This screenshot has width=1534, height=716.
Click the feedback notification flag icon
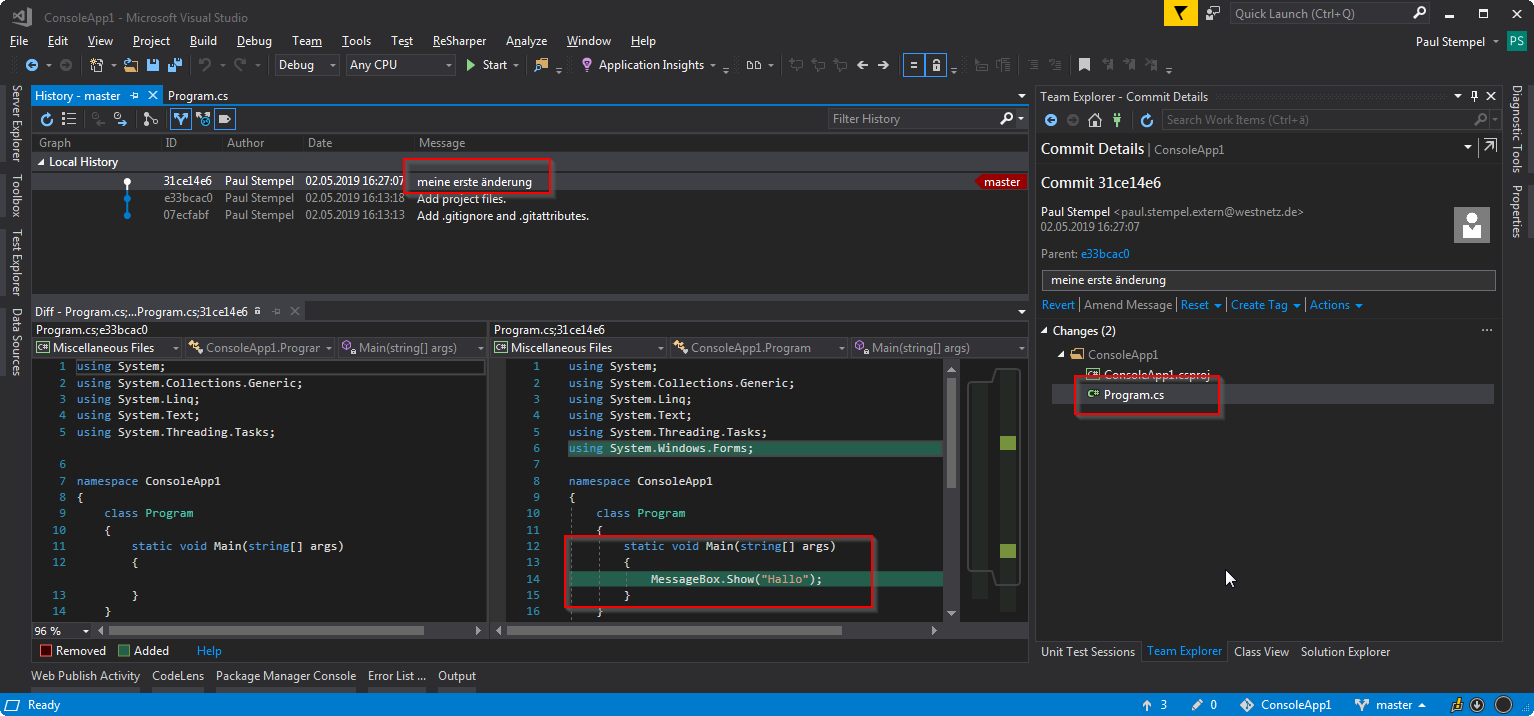(1181, 13)
